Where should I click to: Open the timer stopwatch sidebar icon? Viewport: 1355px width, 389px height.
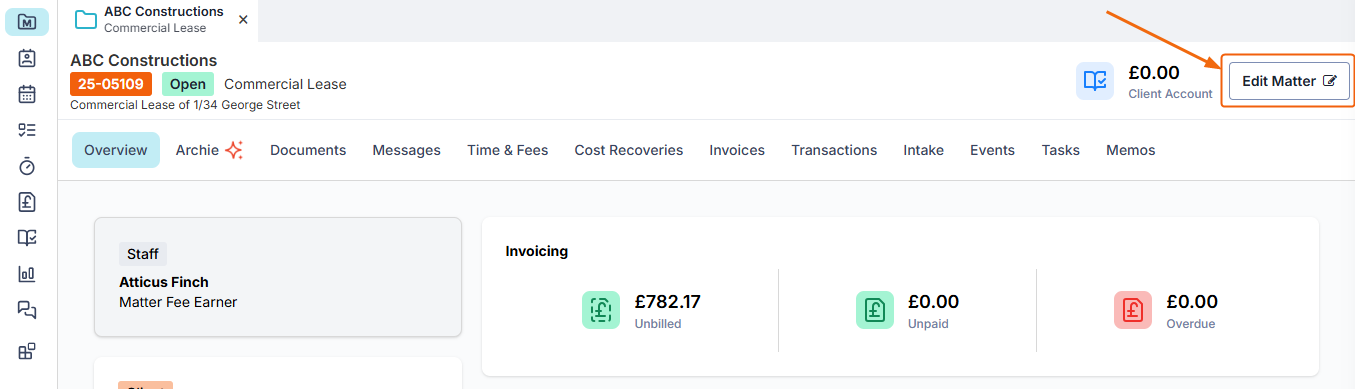click(x=27, y=166)
